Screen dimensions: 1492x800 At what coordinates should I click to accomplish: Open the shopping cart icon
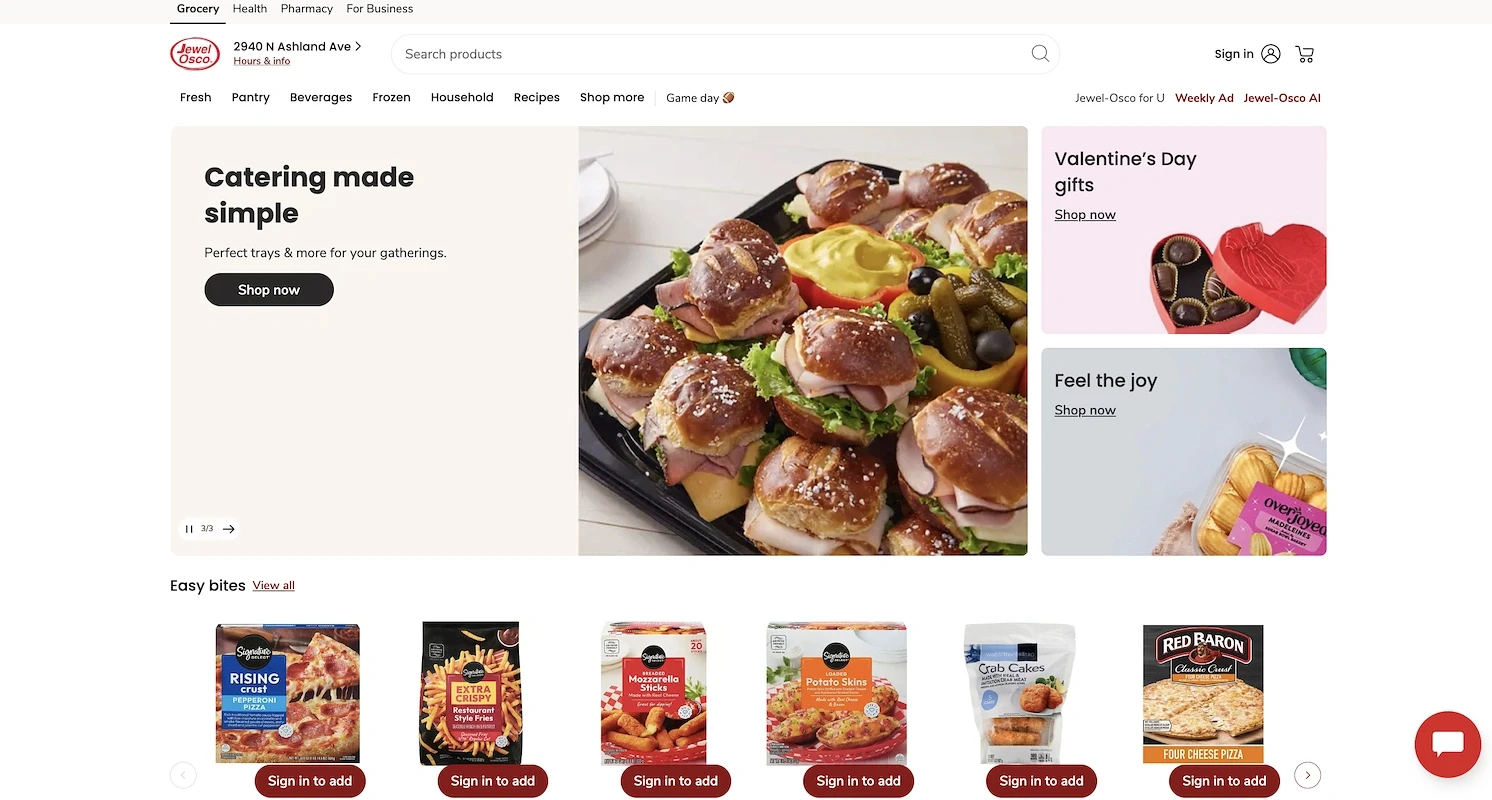coord(1305,54)
